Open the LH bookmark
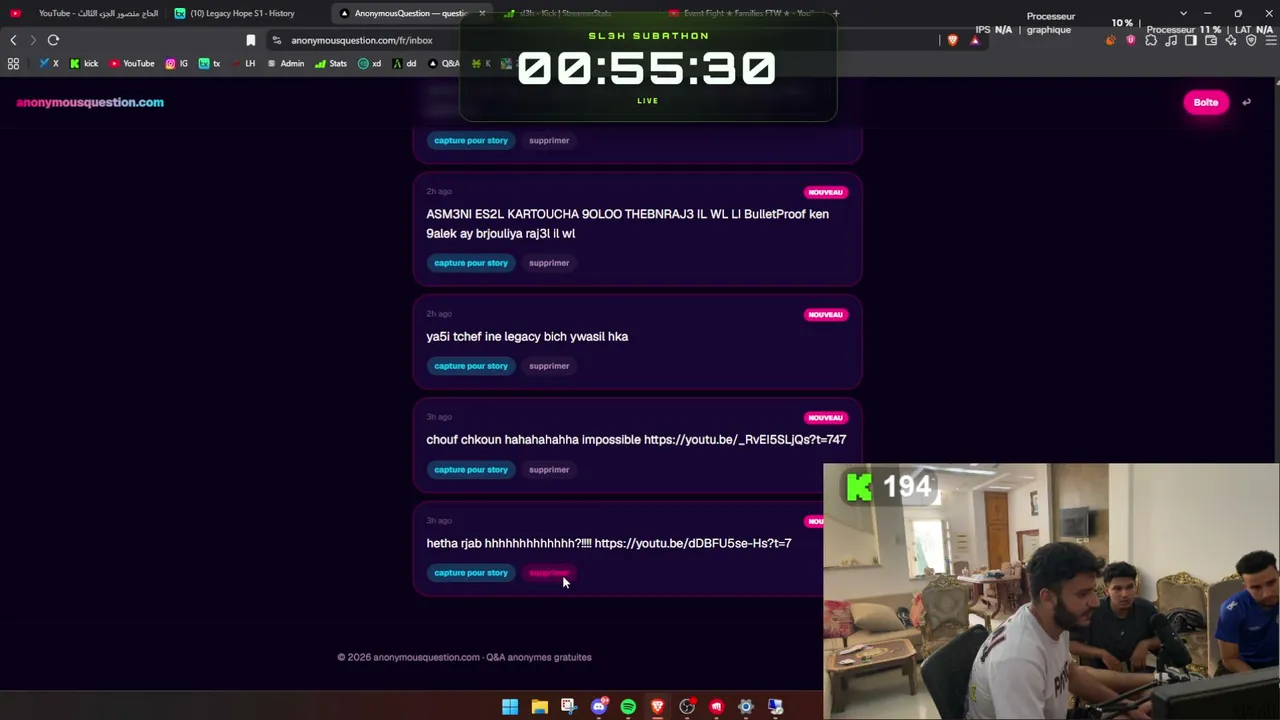 243,63
